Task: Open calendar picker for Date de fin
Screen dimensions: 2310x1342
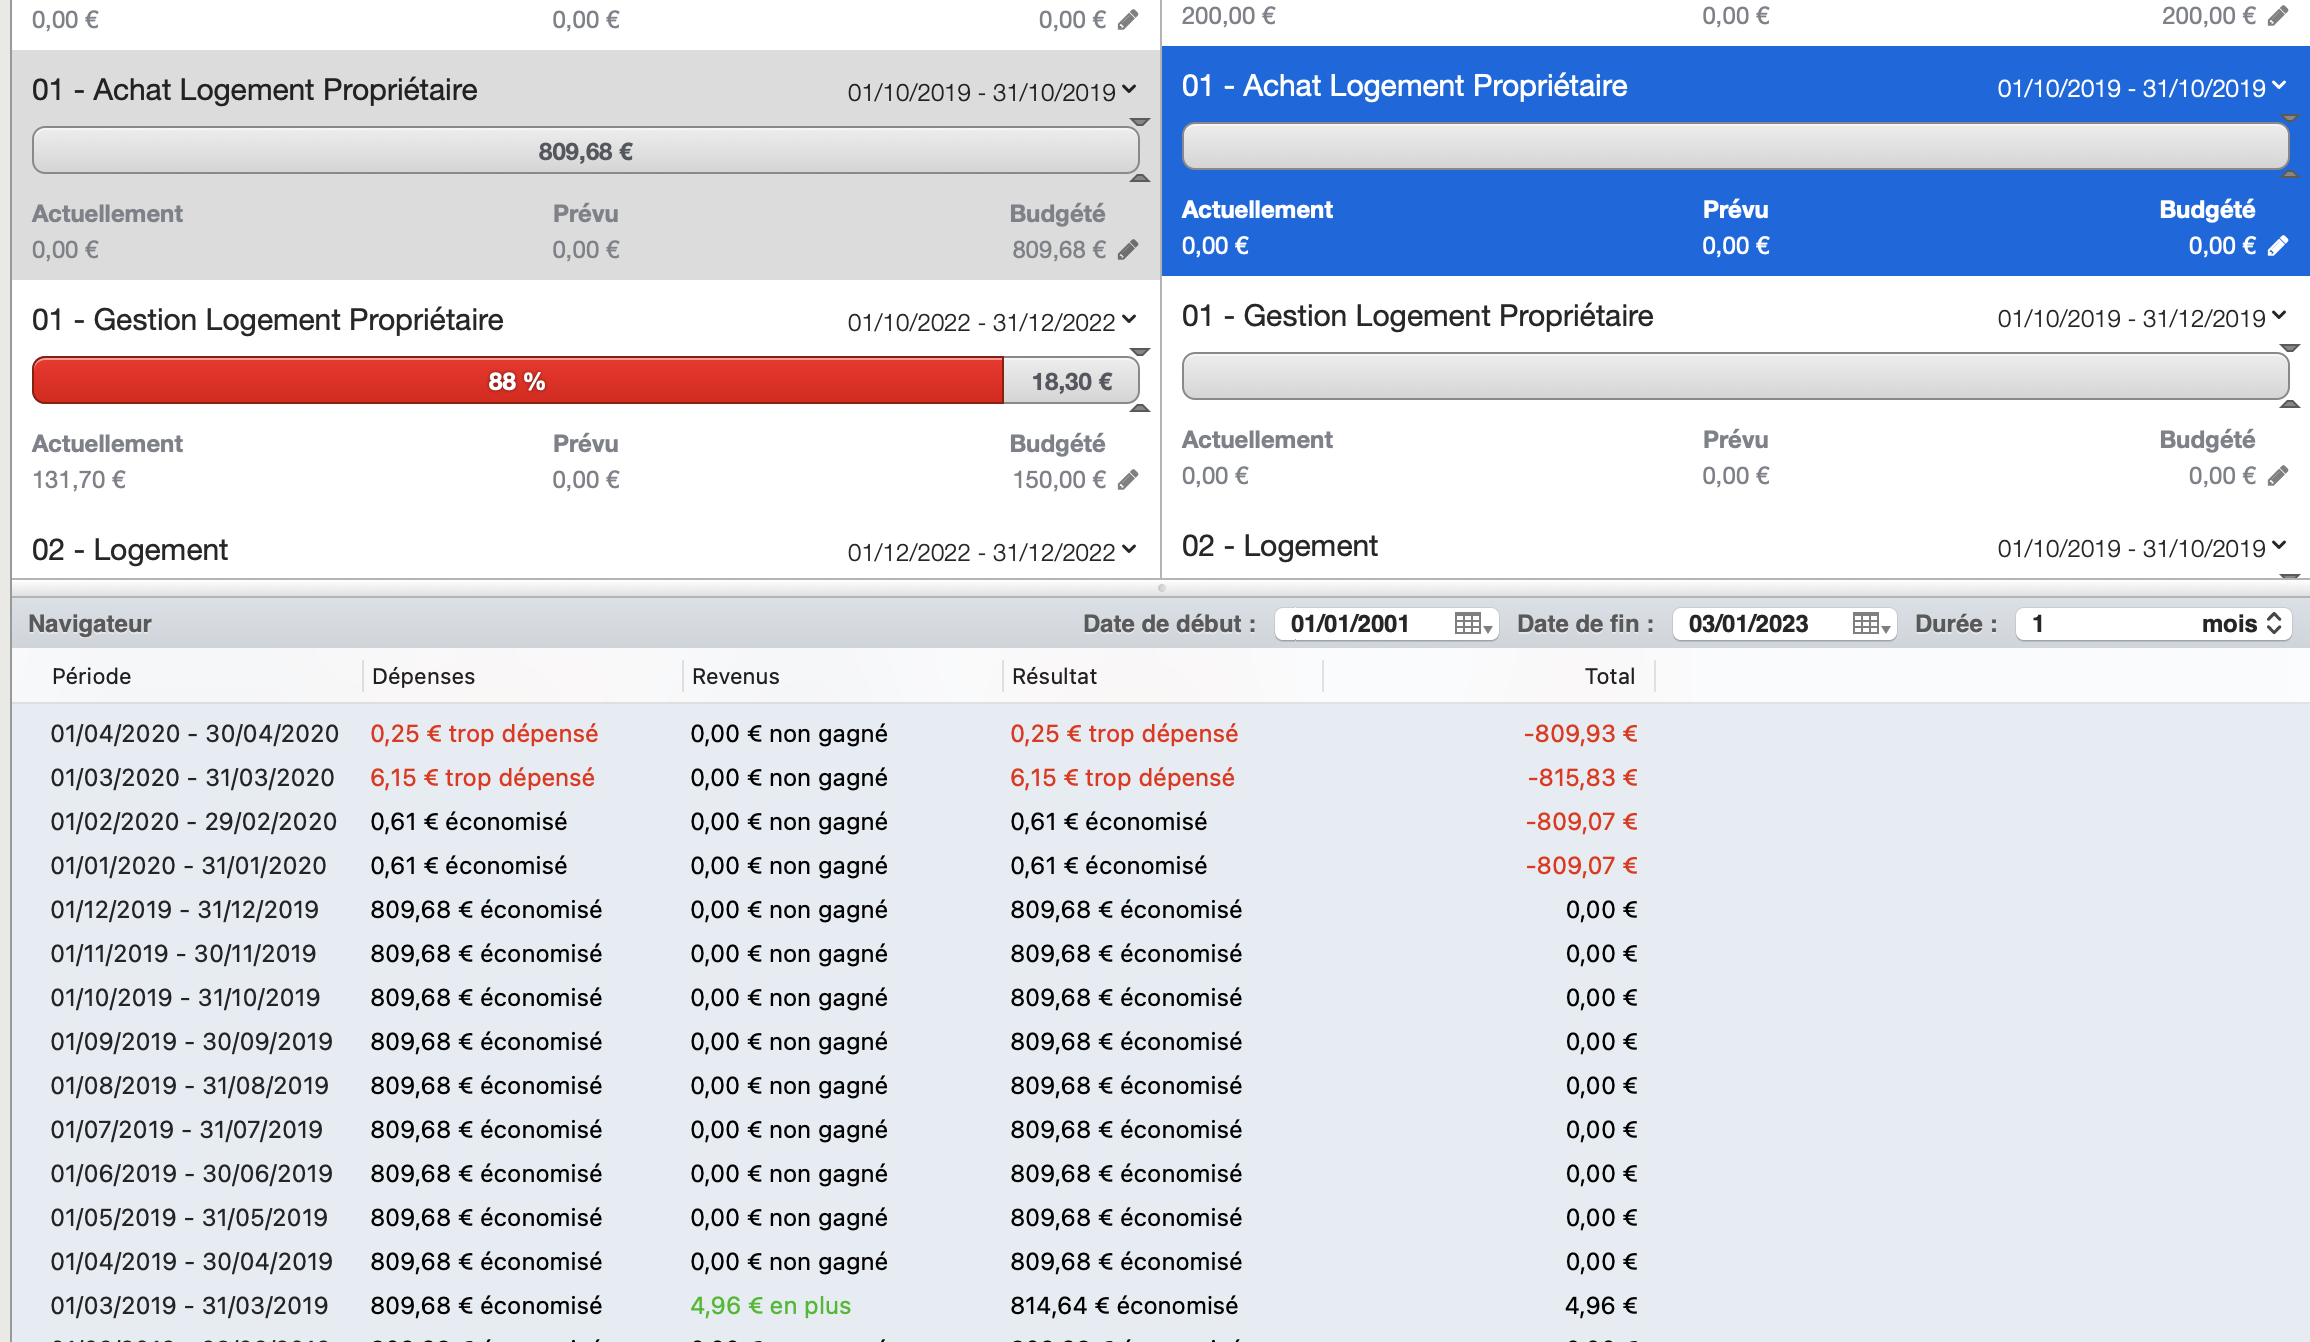Action: pos(1871,624)
